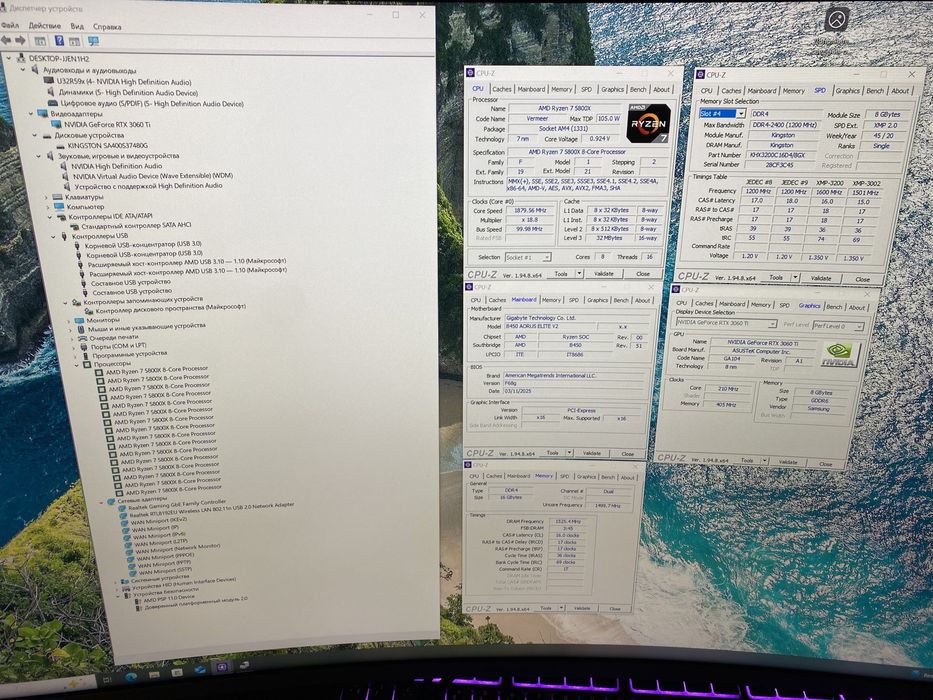933x700 pixels.
Task: Click Validate in the CPU-Z Graphics window
Action: point(788,461)
